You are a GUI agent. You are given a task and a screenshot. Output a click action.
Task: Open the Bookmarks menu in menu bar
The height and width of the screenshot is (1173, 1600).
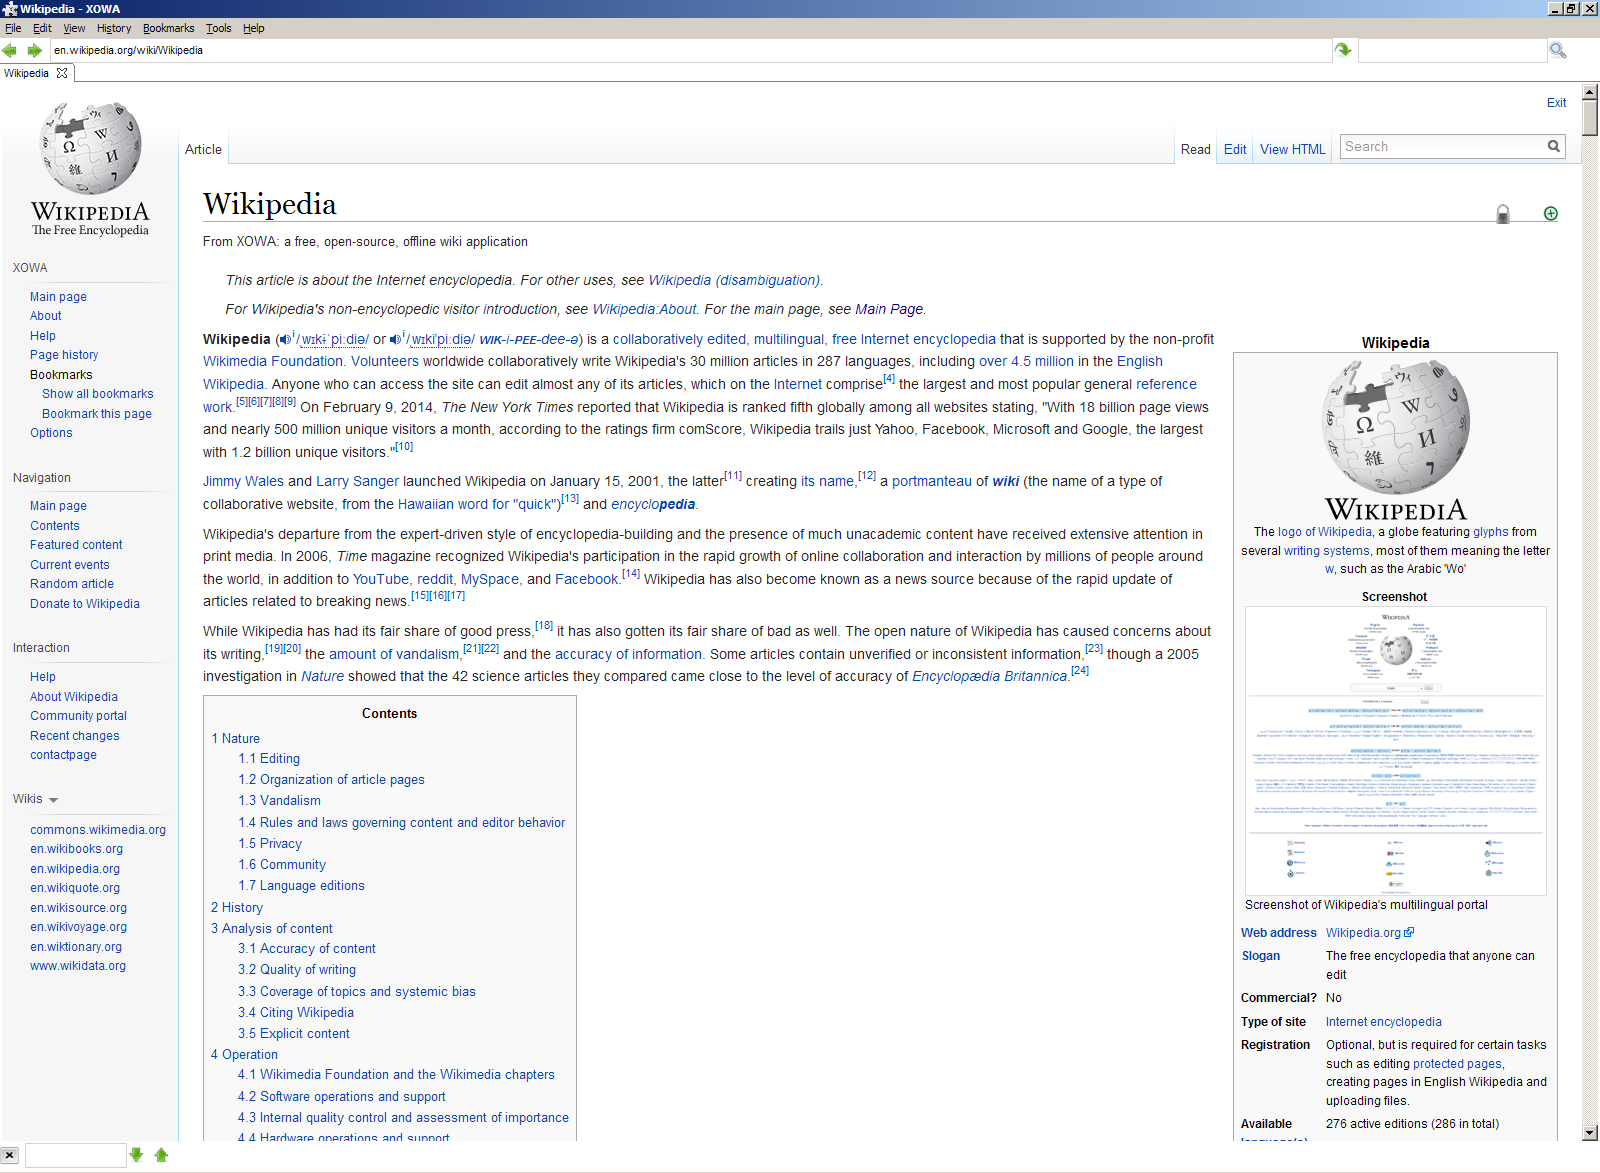(x=168, y=28)
